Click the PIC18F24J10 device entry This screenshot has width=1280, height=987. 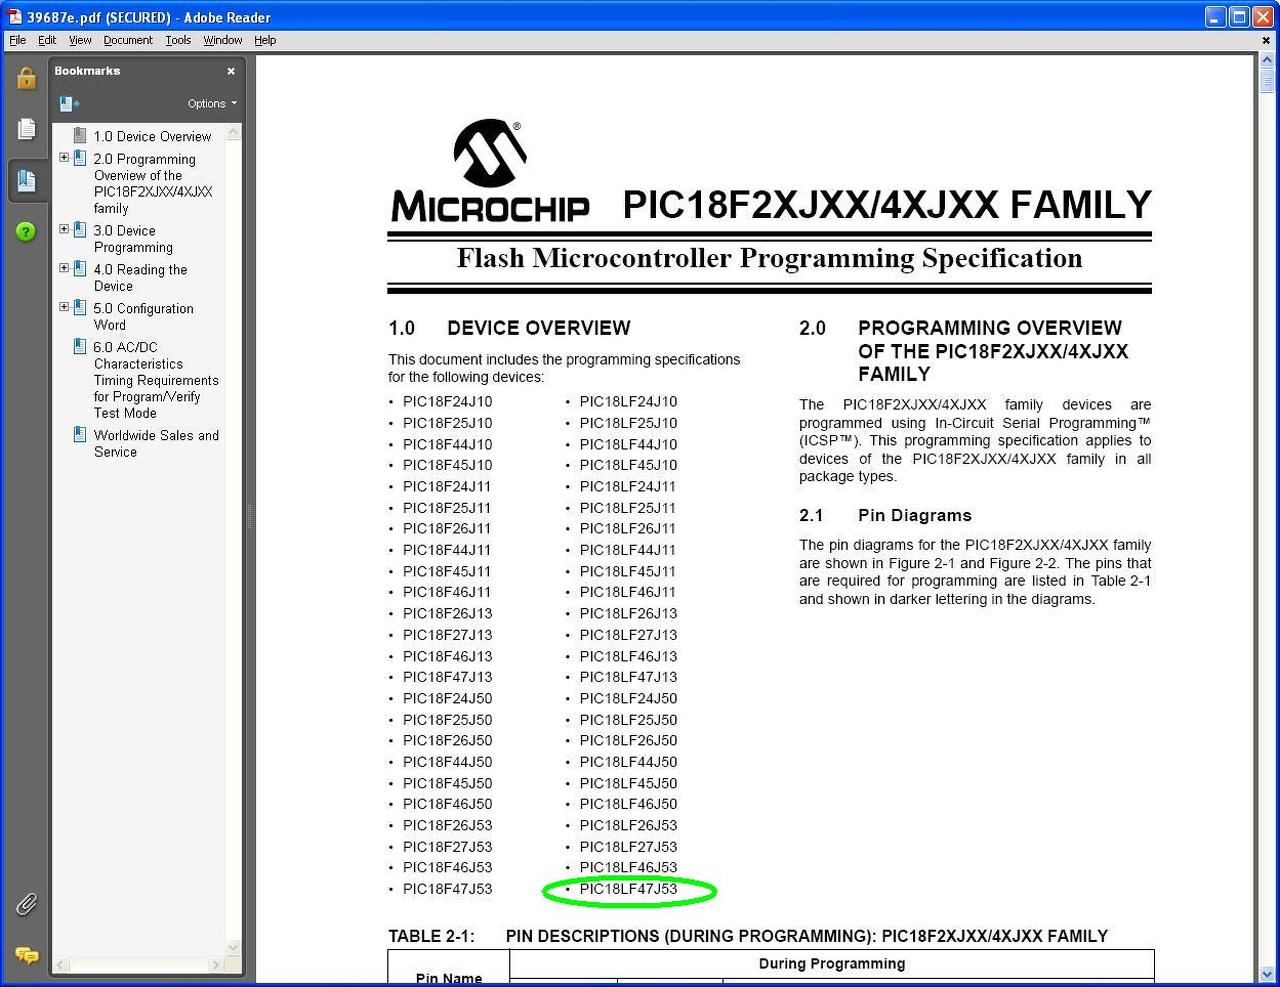(x=447, y=401)
